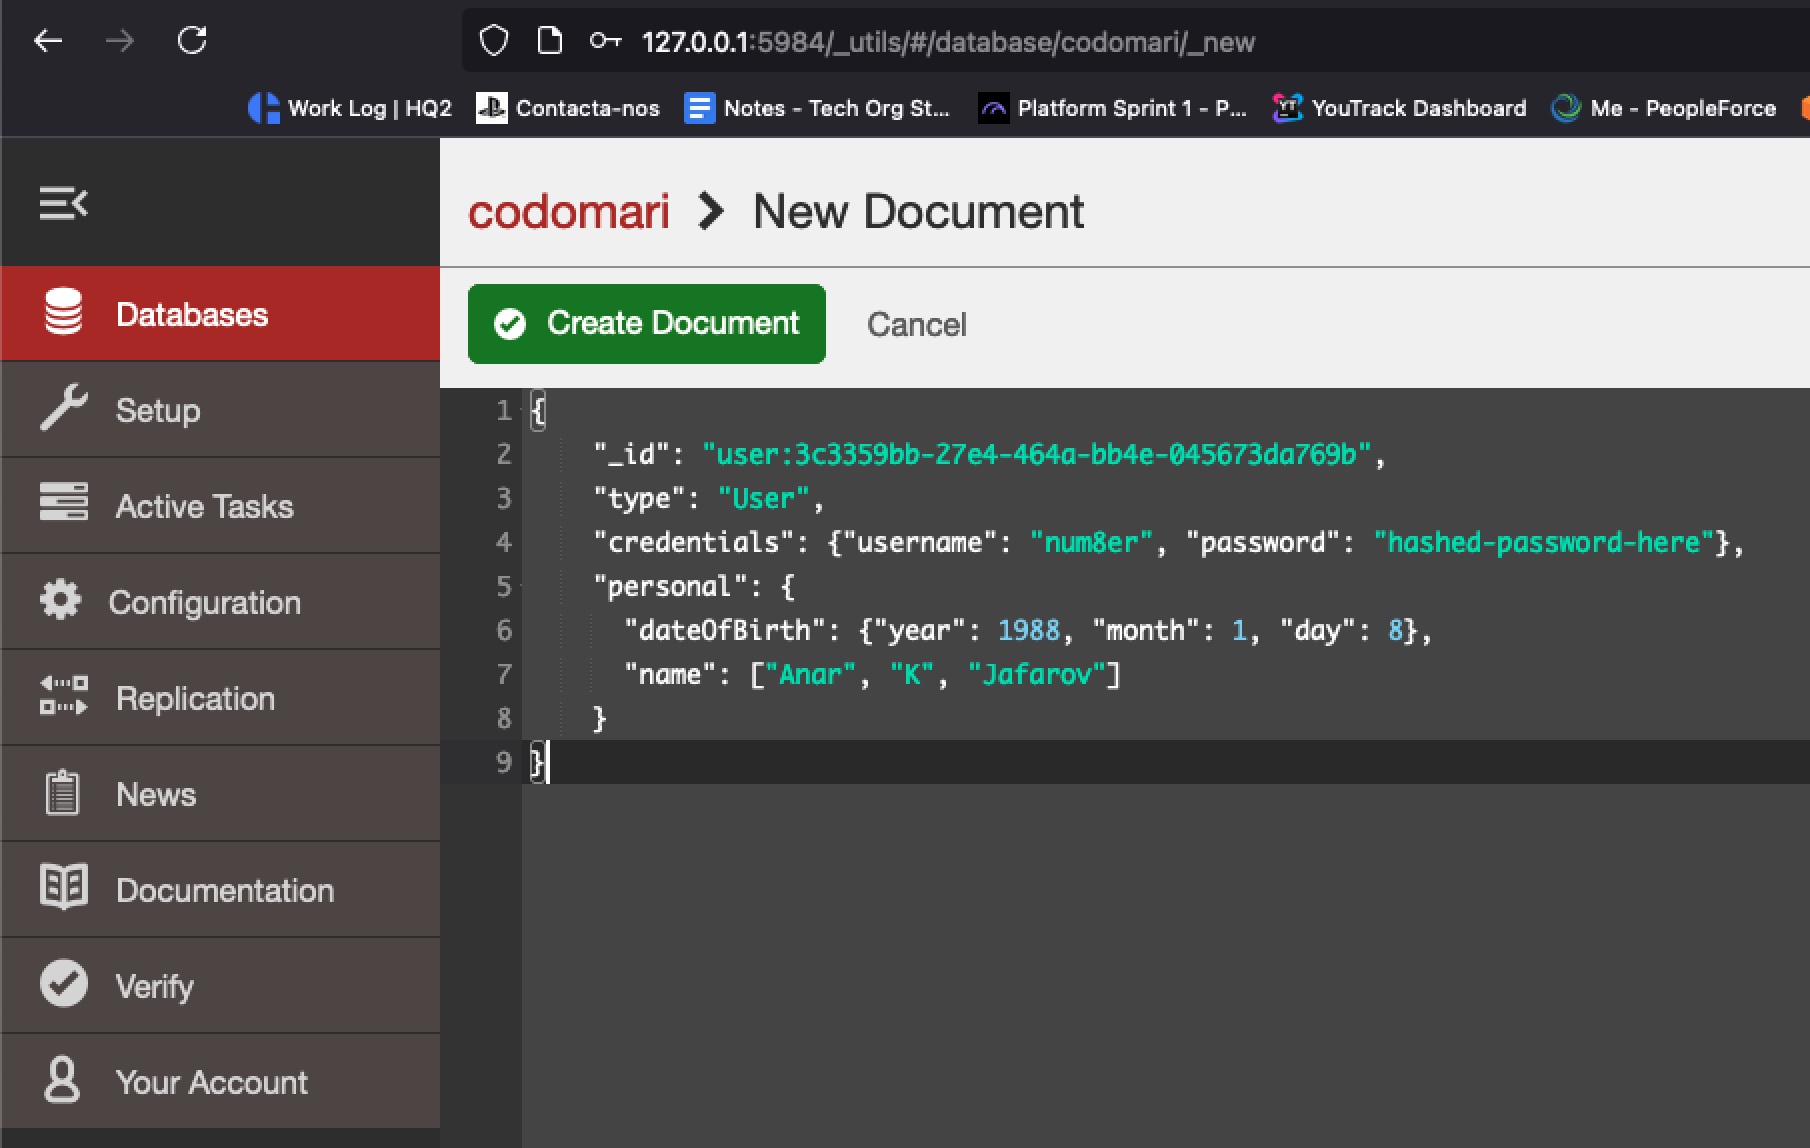Click the "hashed-password-here" value
The image size is (1810, 1148).
pos(1543,542)
